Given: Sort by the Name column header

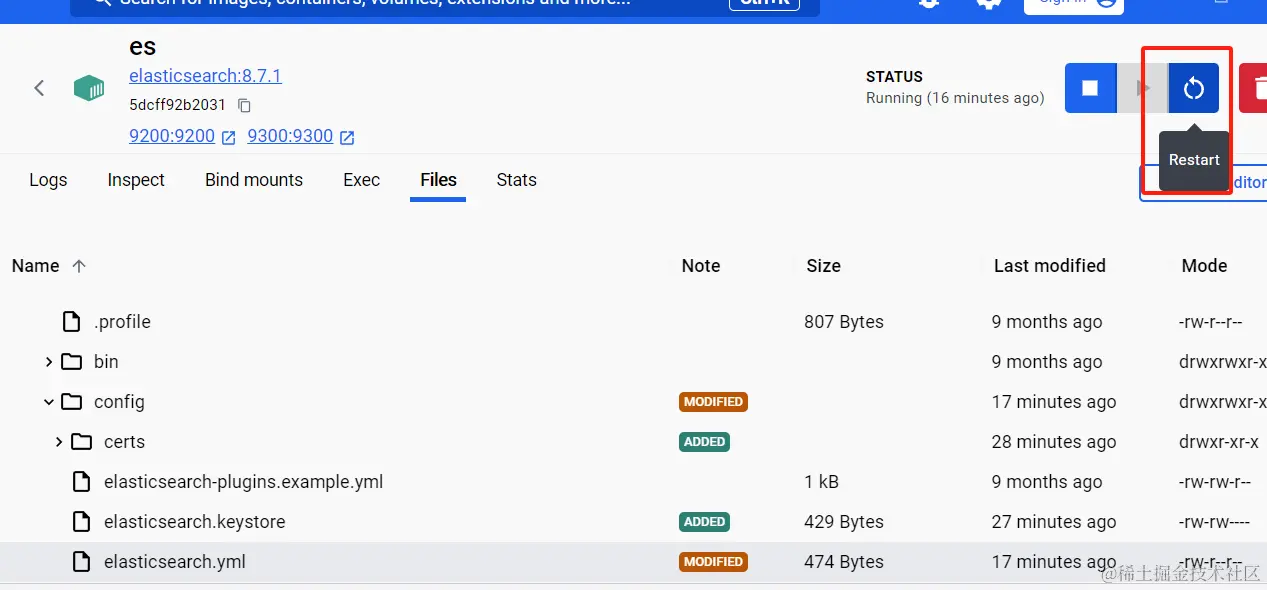Looking at the screenshot, I should tap(35, 266).
